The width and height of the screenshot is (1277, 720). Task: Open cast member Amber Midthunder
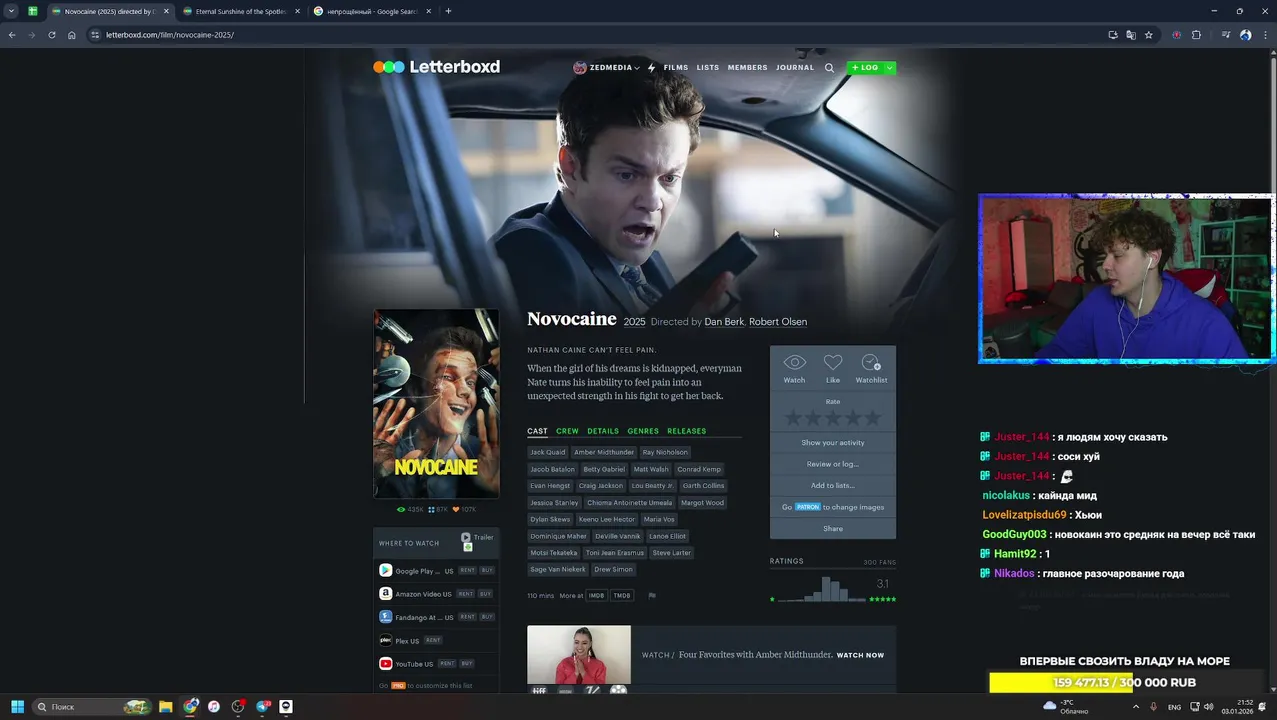(x=604, y=452)
